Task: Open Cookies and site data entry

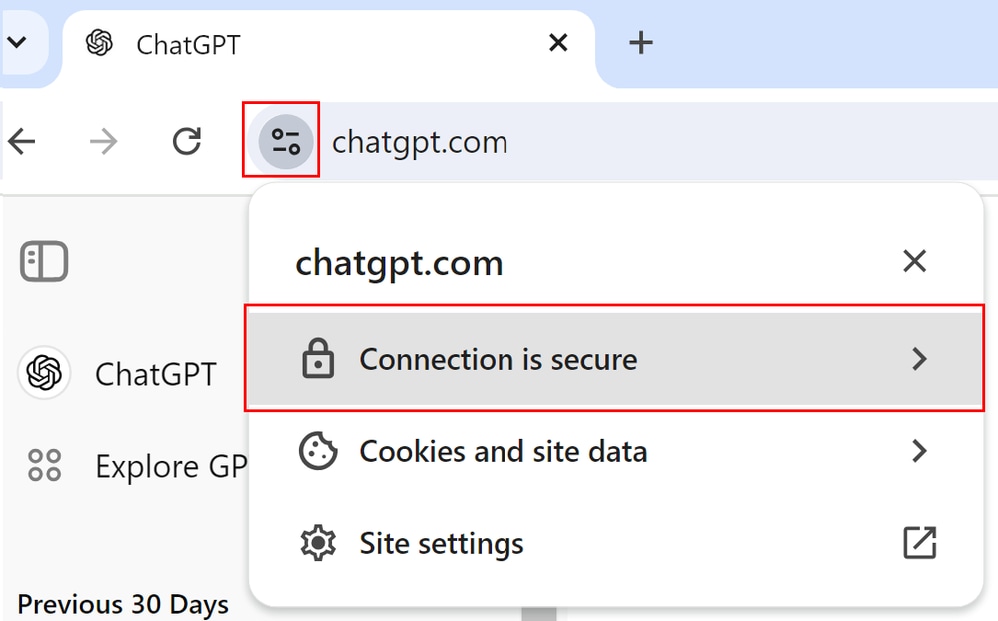Action: (x=615, y=451)
